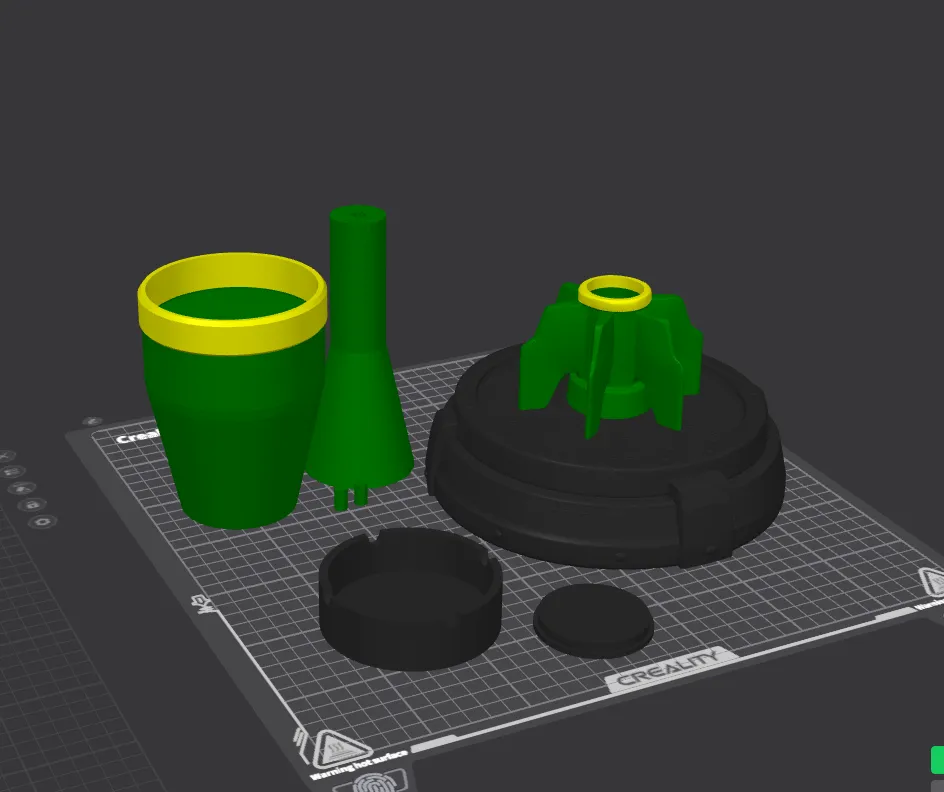The image size is (944, 792).
Task: Select the small black disc lid model
Action: (594, 620)
